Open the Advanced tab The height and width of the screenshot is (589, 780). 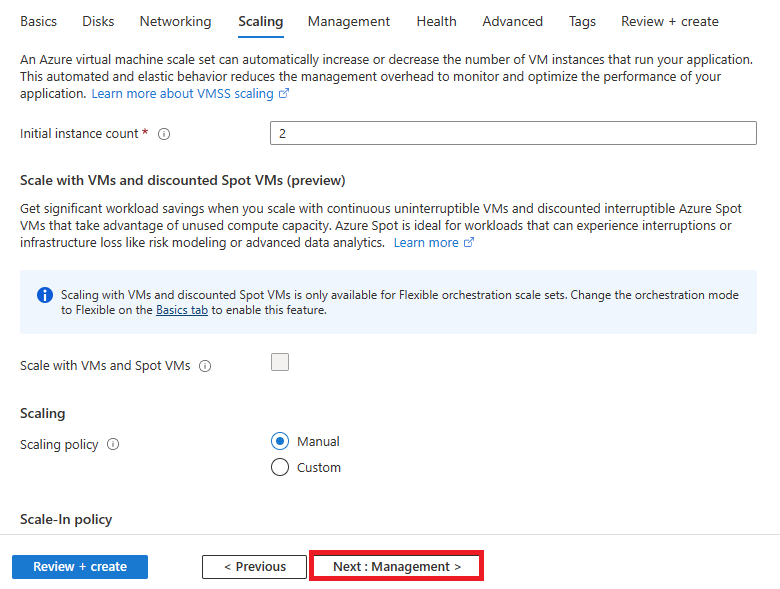[x=512, y=21]
